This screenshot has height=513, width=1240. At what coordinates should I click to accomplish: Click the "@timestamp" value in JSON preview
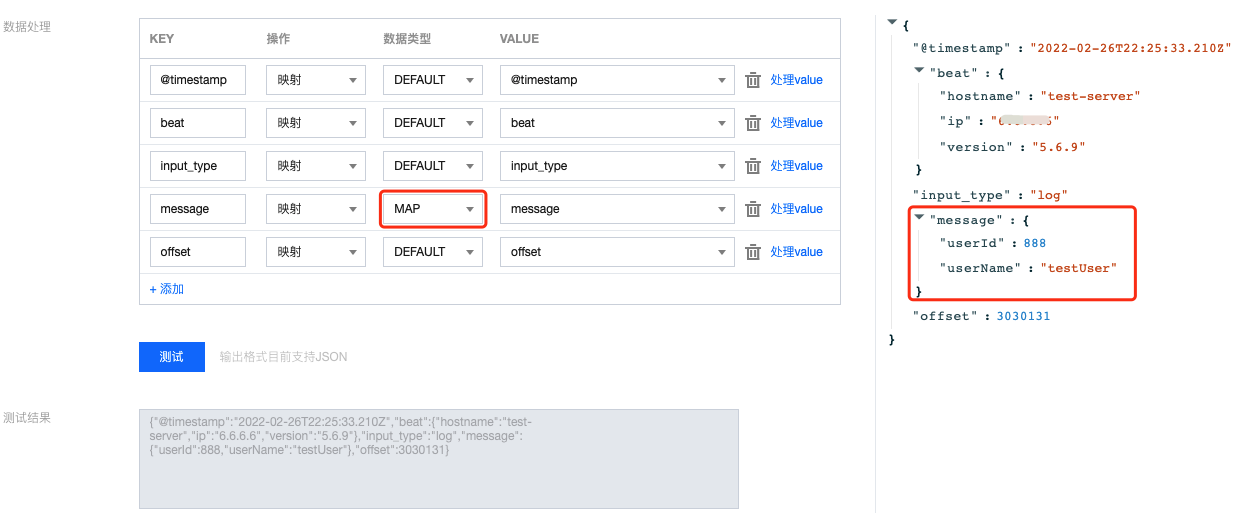click(x=1130, y=47)
